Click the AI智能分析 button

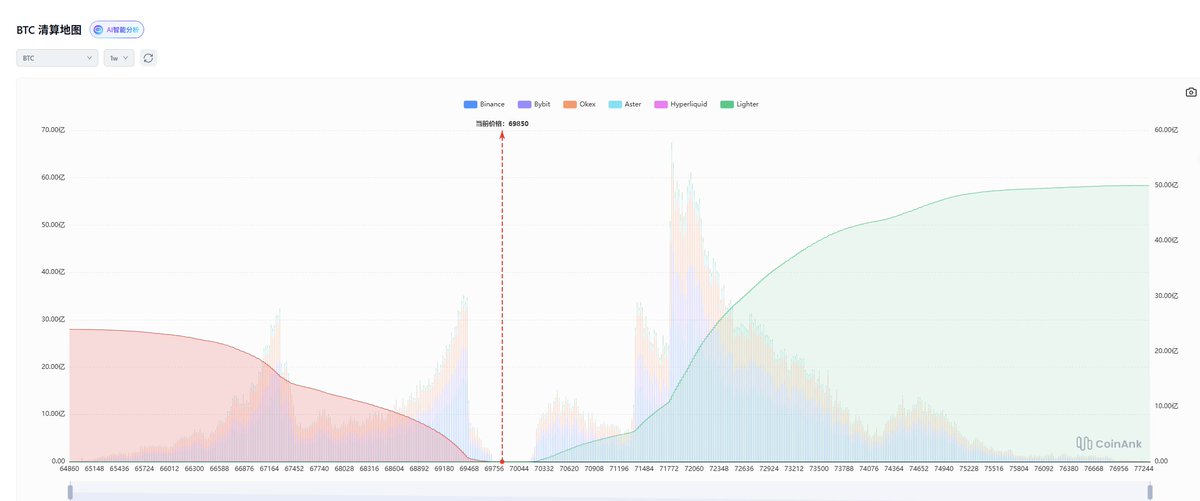(117, 30)
